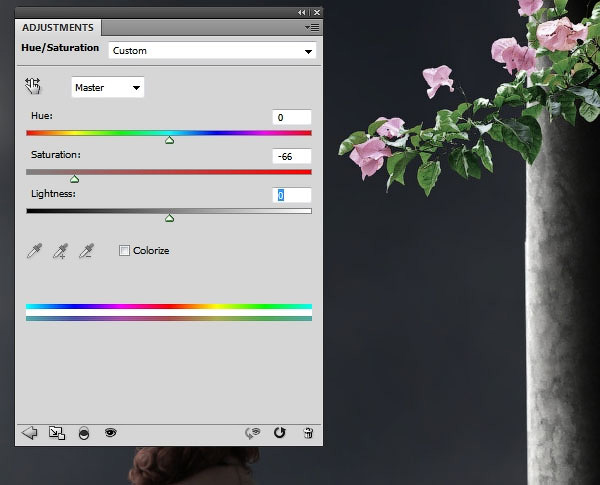Viewport: 600px width, 485px height.
Task: Pick the eyedropper sample tool
Action: click(x=34, y=251)
